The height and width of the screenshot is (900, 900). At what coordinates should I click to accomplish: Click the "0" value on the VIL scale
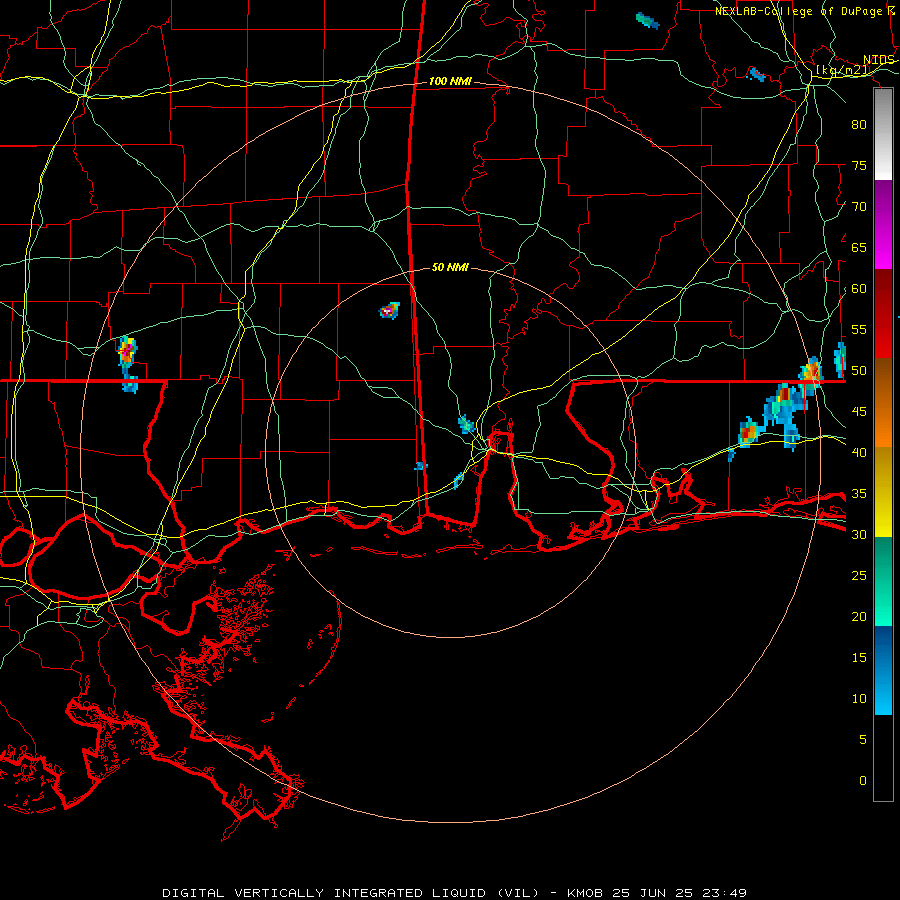(863, 781)
